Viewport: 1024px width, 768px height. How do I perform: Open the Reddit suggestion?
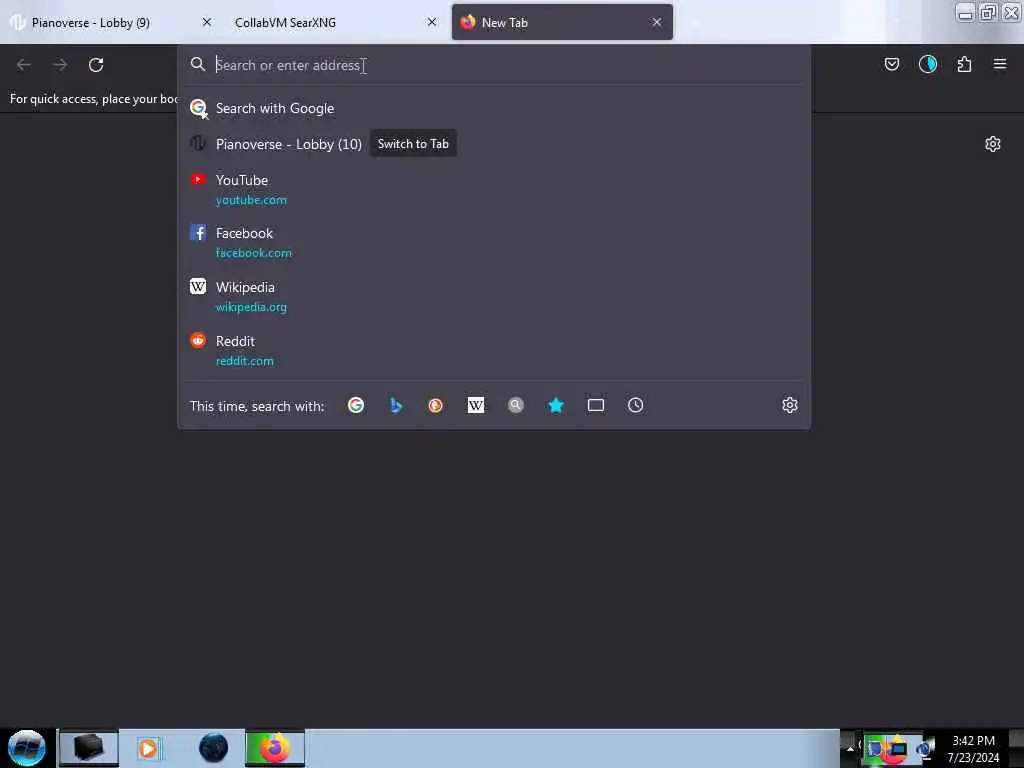(494, 351)
